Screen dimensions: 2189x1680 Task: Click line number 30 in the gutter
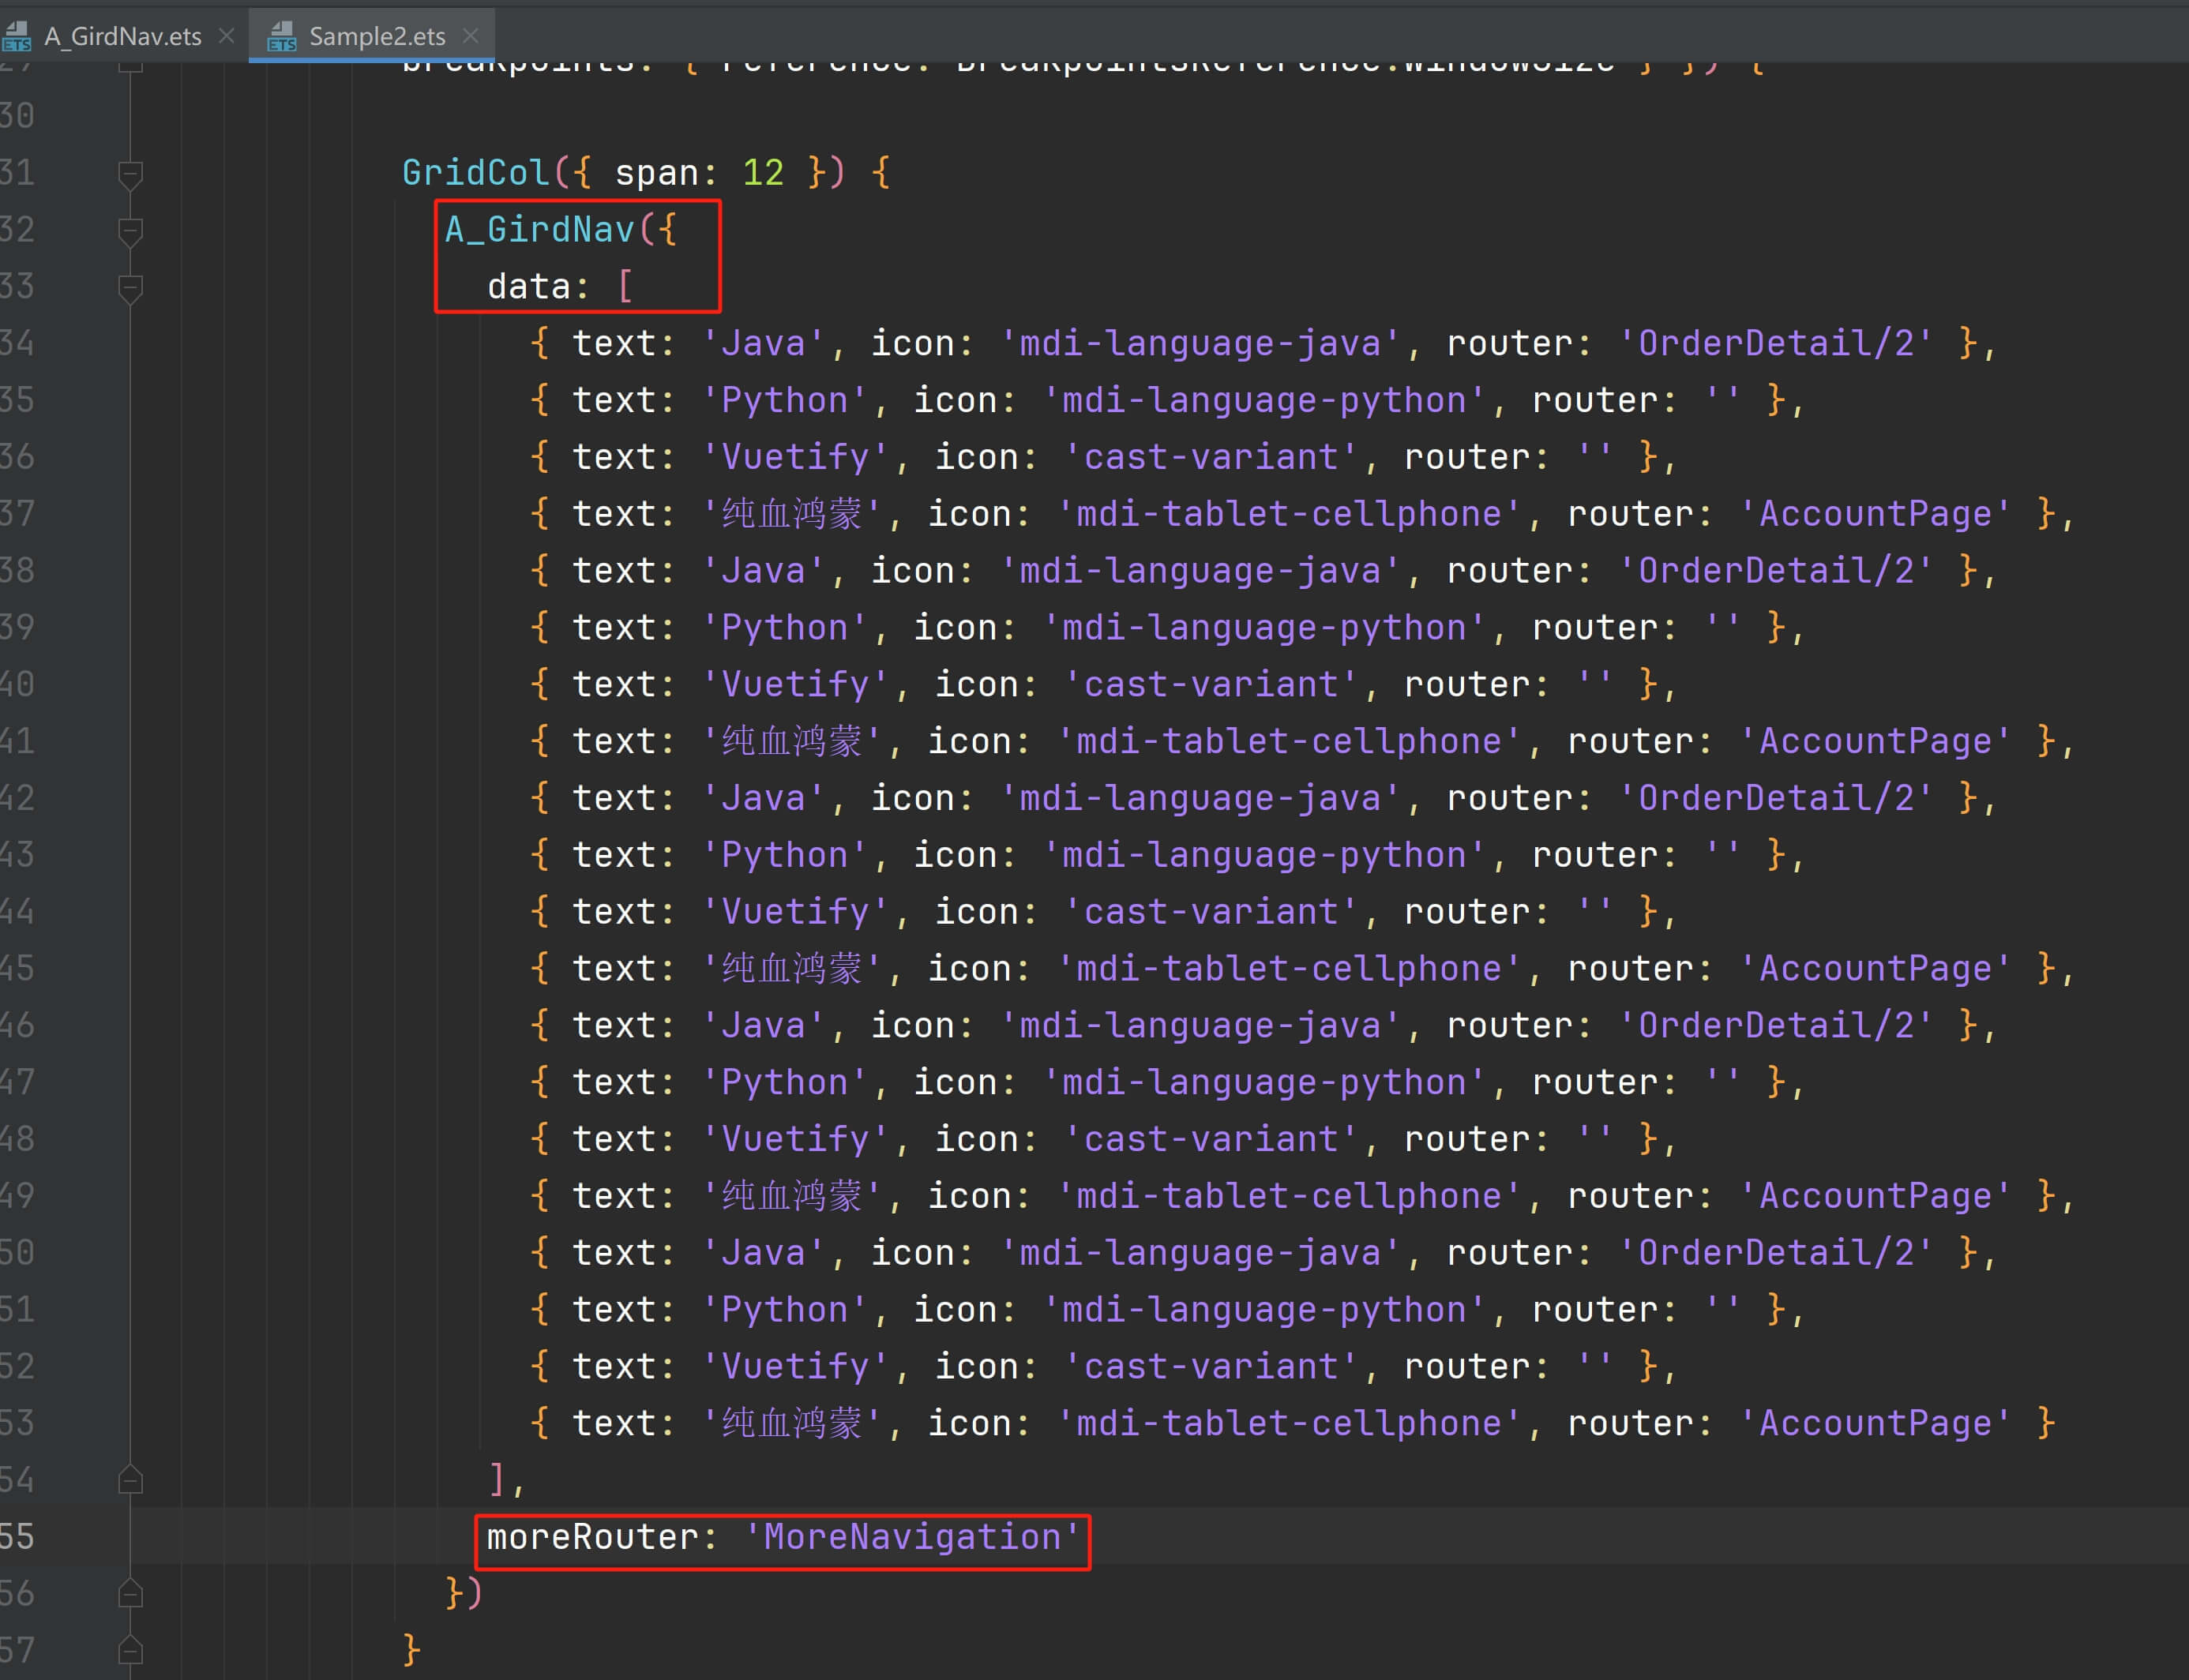point(17,116)
